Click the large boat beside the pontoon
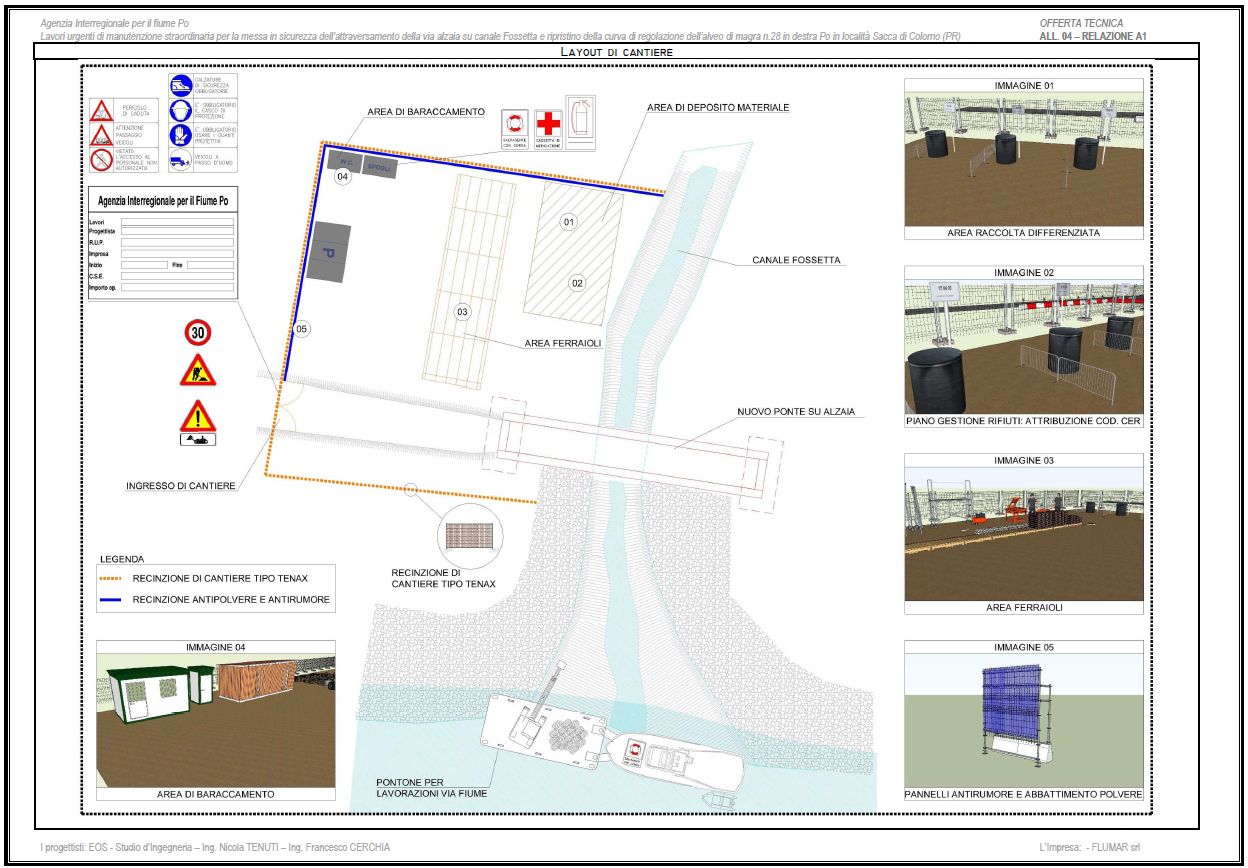This screenshot has height=868, width=1248. coord(678,760)
